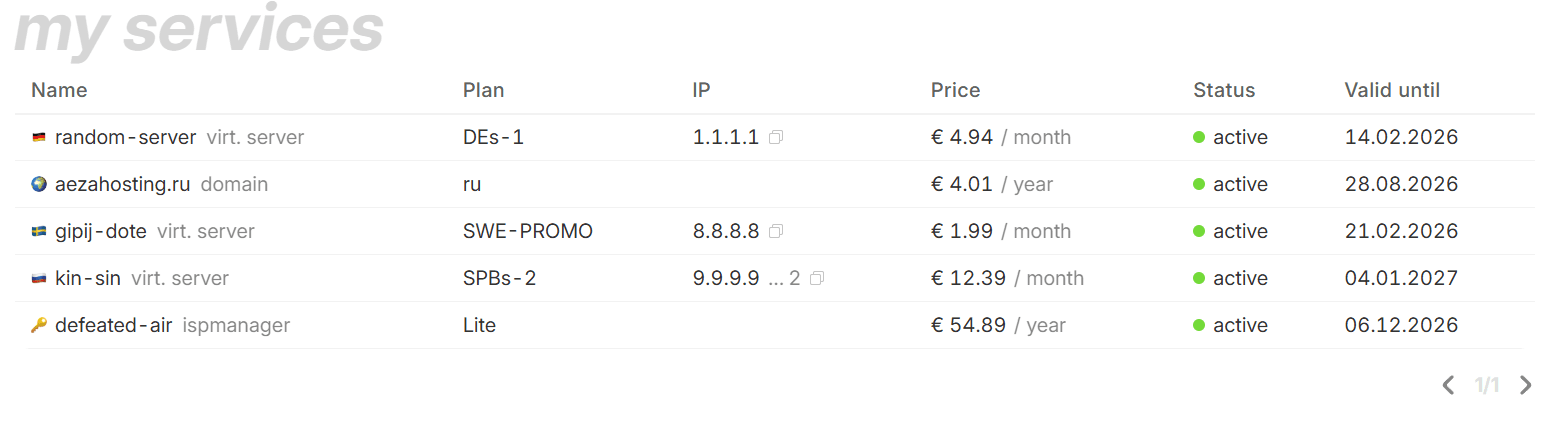Click the German flag icon beside random-server

click(x=39, y=138)
